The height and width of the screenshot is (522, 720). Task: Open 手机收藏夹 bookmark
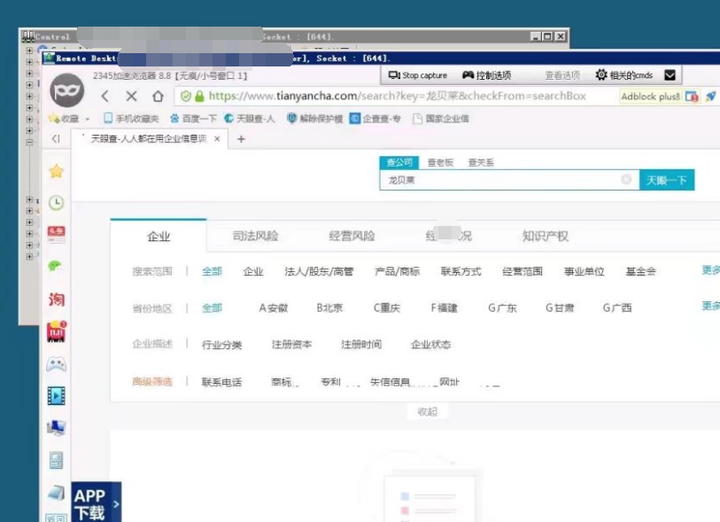pos(131,118)
